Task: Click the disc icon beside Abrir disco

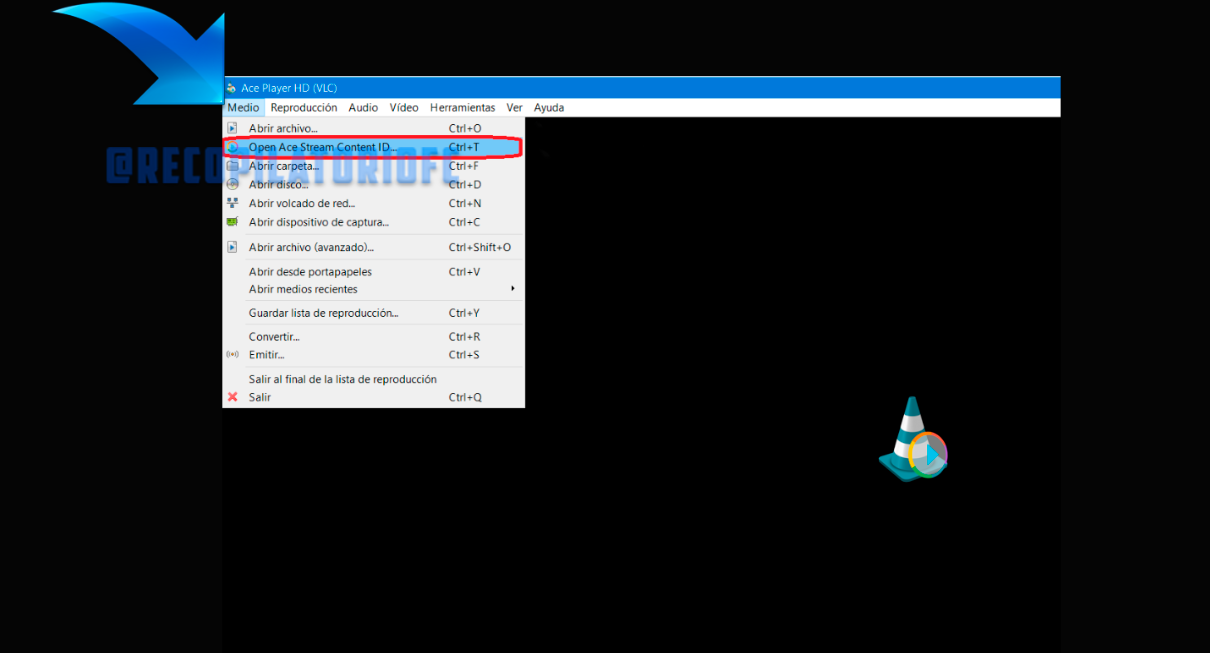Action: click(x=233, y=184)
